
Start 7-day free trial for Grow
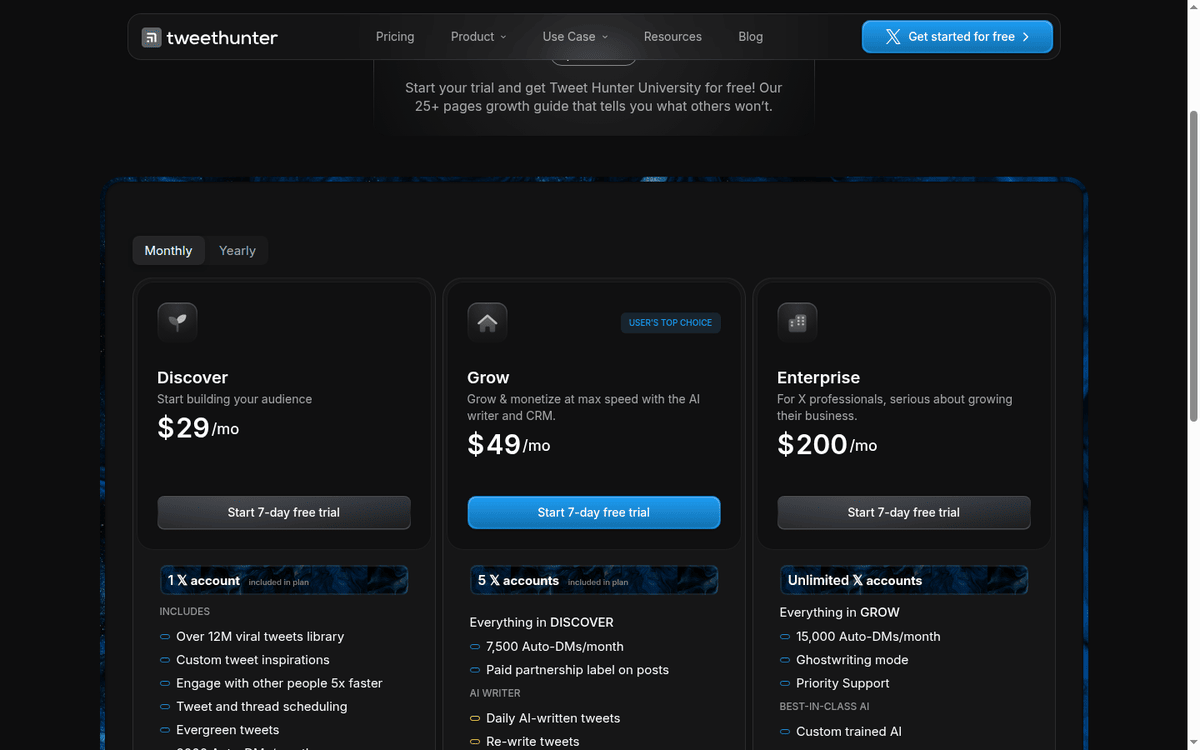594,513
